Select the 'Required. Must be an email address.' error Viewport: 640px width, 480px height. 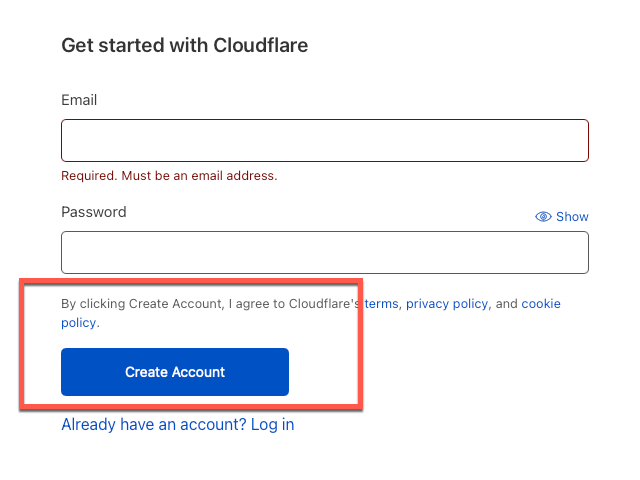click(169, 176)
